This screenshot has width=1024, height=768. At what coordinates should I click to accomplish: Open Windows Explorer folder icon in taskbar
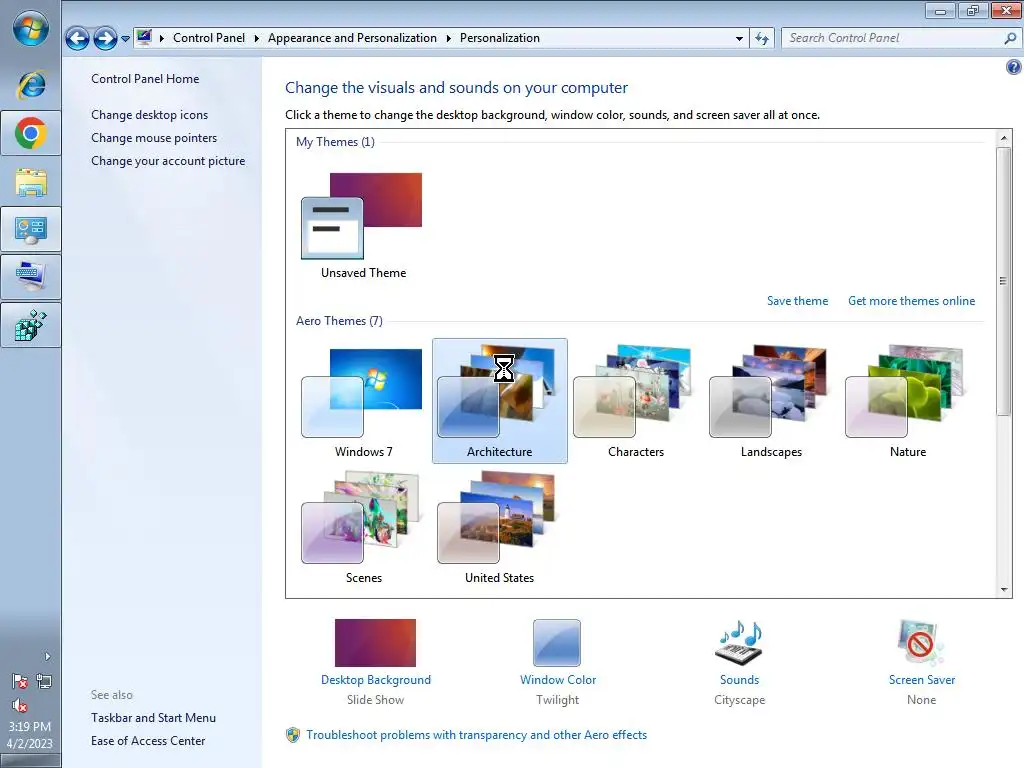tap(31, 182)
